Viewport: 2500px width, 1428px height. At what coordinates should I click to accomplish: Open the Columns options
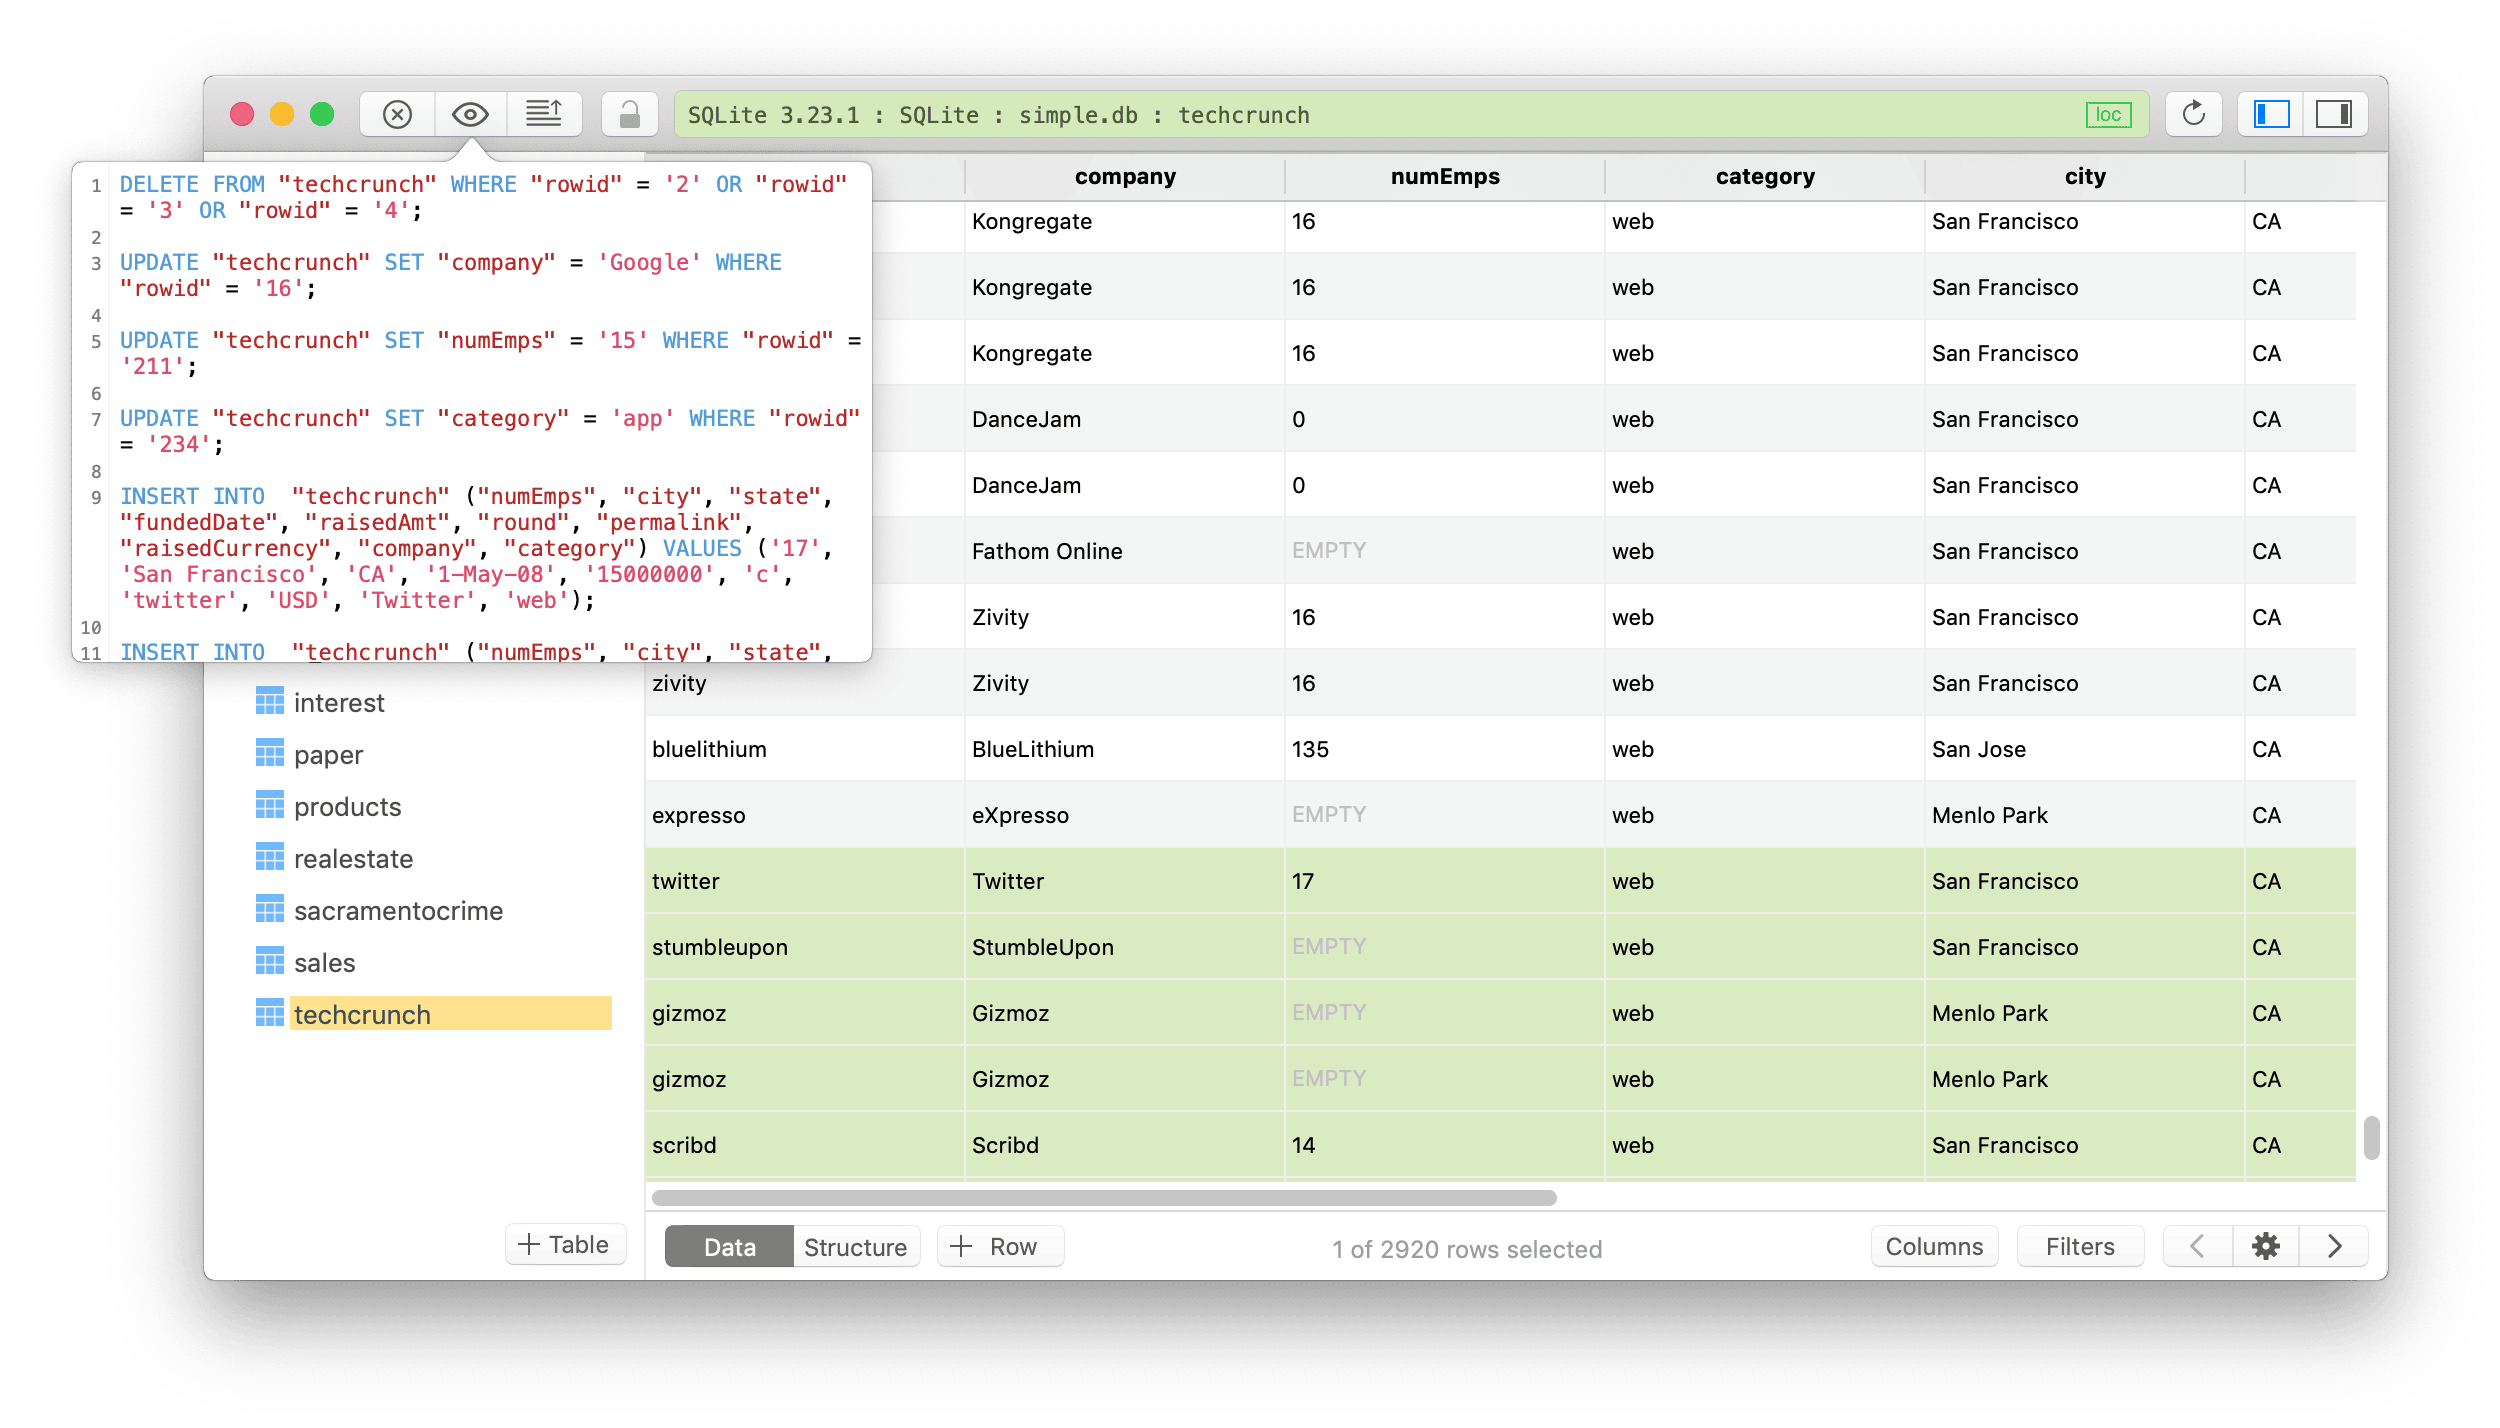click(1934, 1246)
